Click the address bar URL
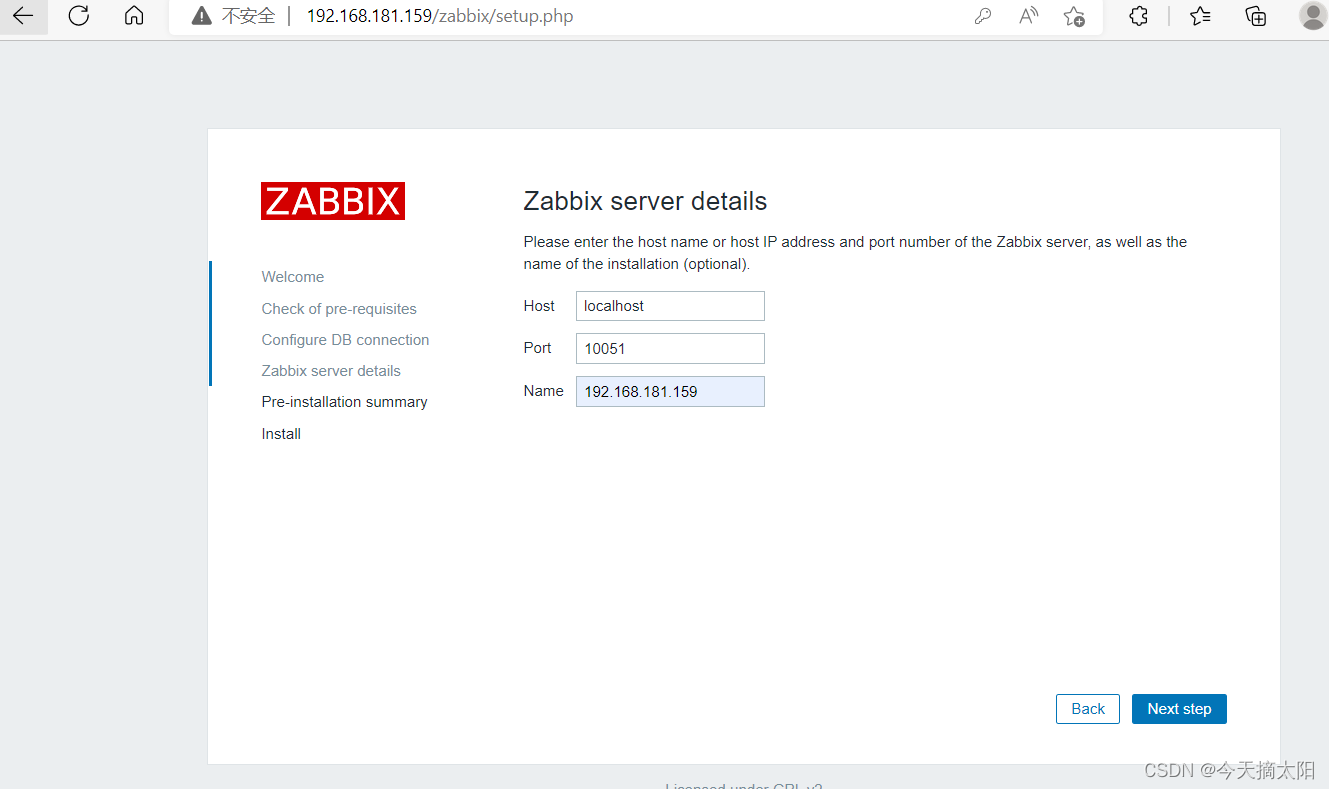 coord(440,16)
